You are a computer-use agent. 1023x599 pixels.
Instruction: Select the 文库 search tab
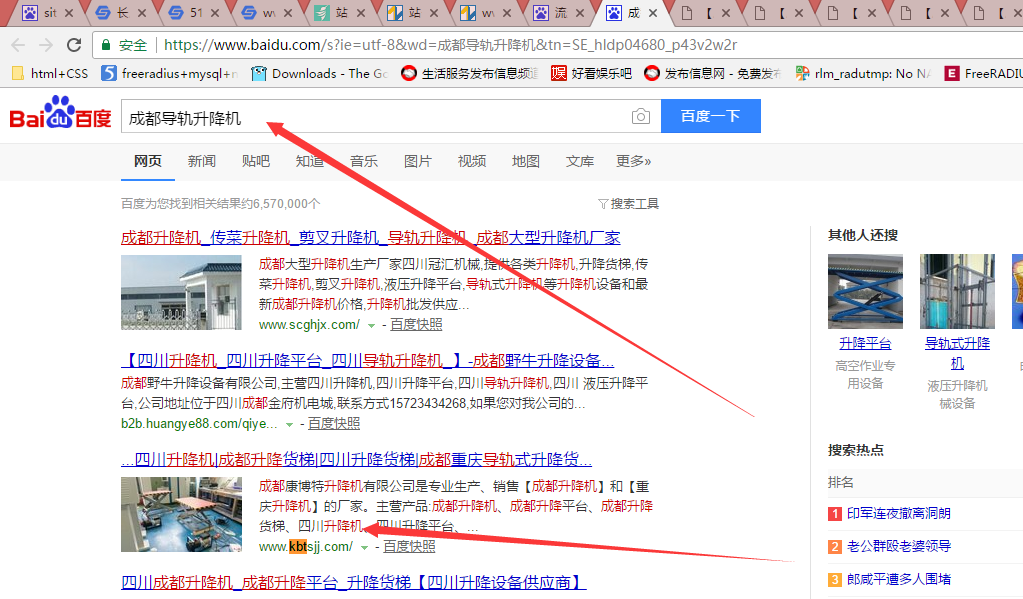coord(580,161)
